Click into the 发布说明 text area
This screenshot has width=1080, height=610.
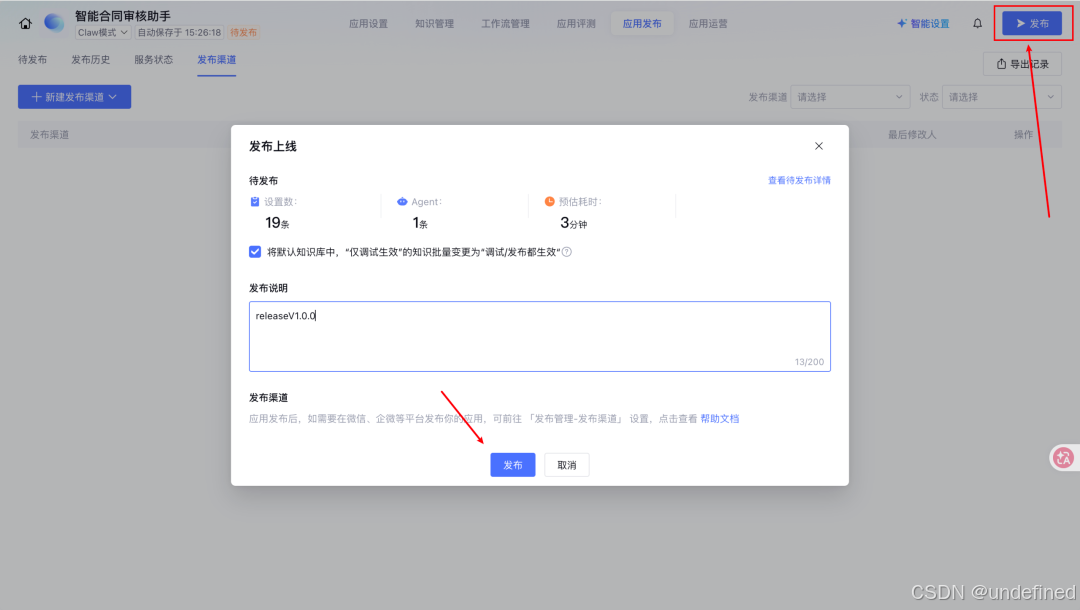pyautogui.click(x=540, y=336)
